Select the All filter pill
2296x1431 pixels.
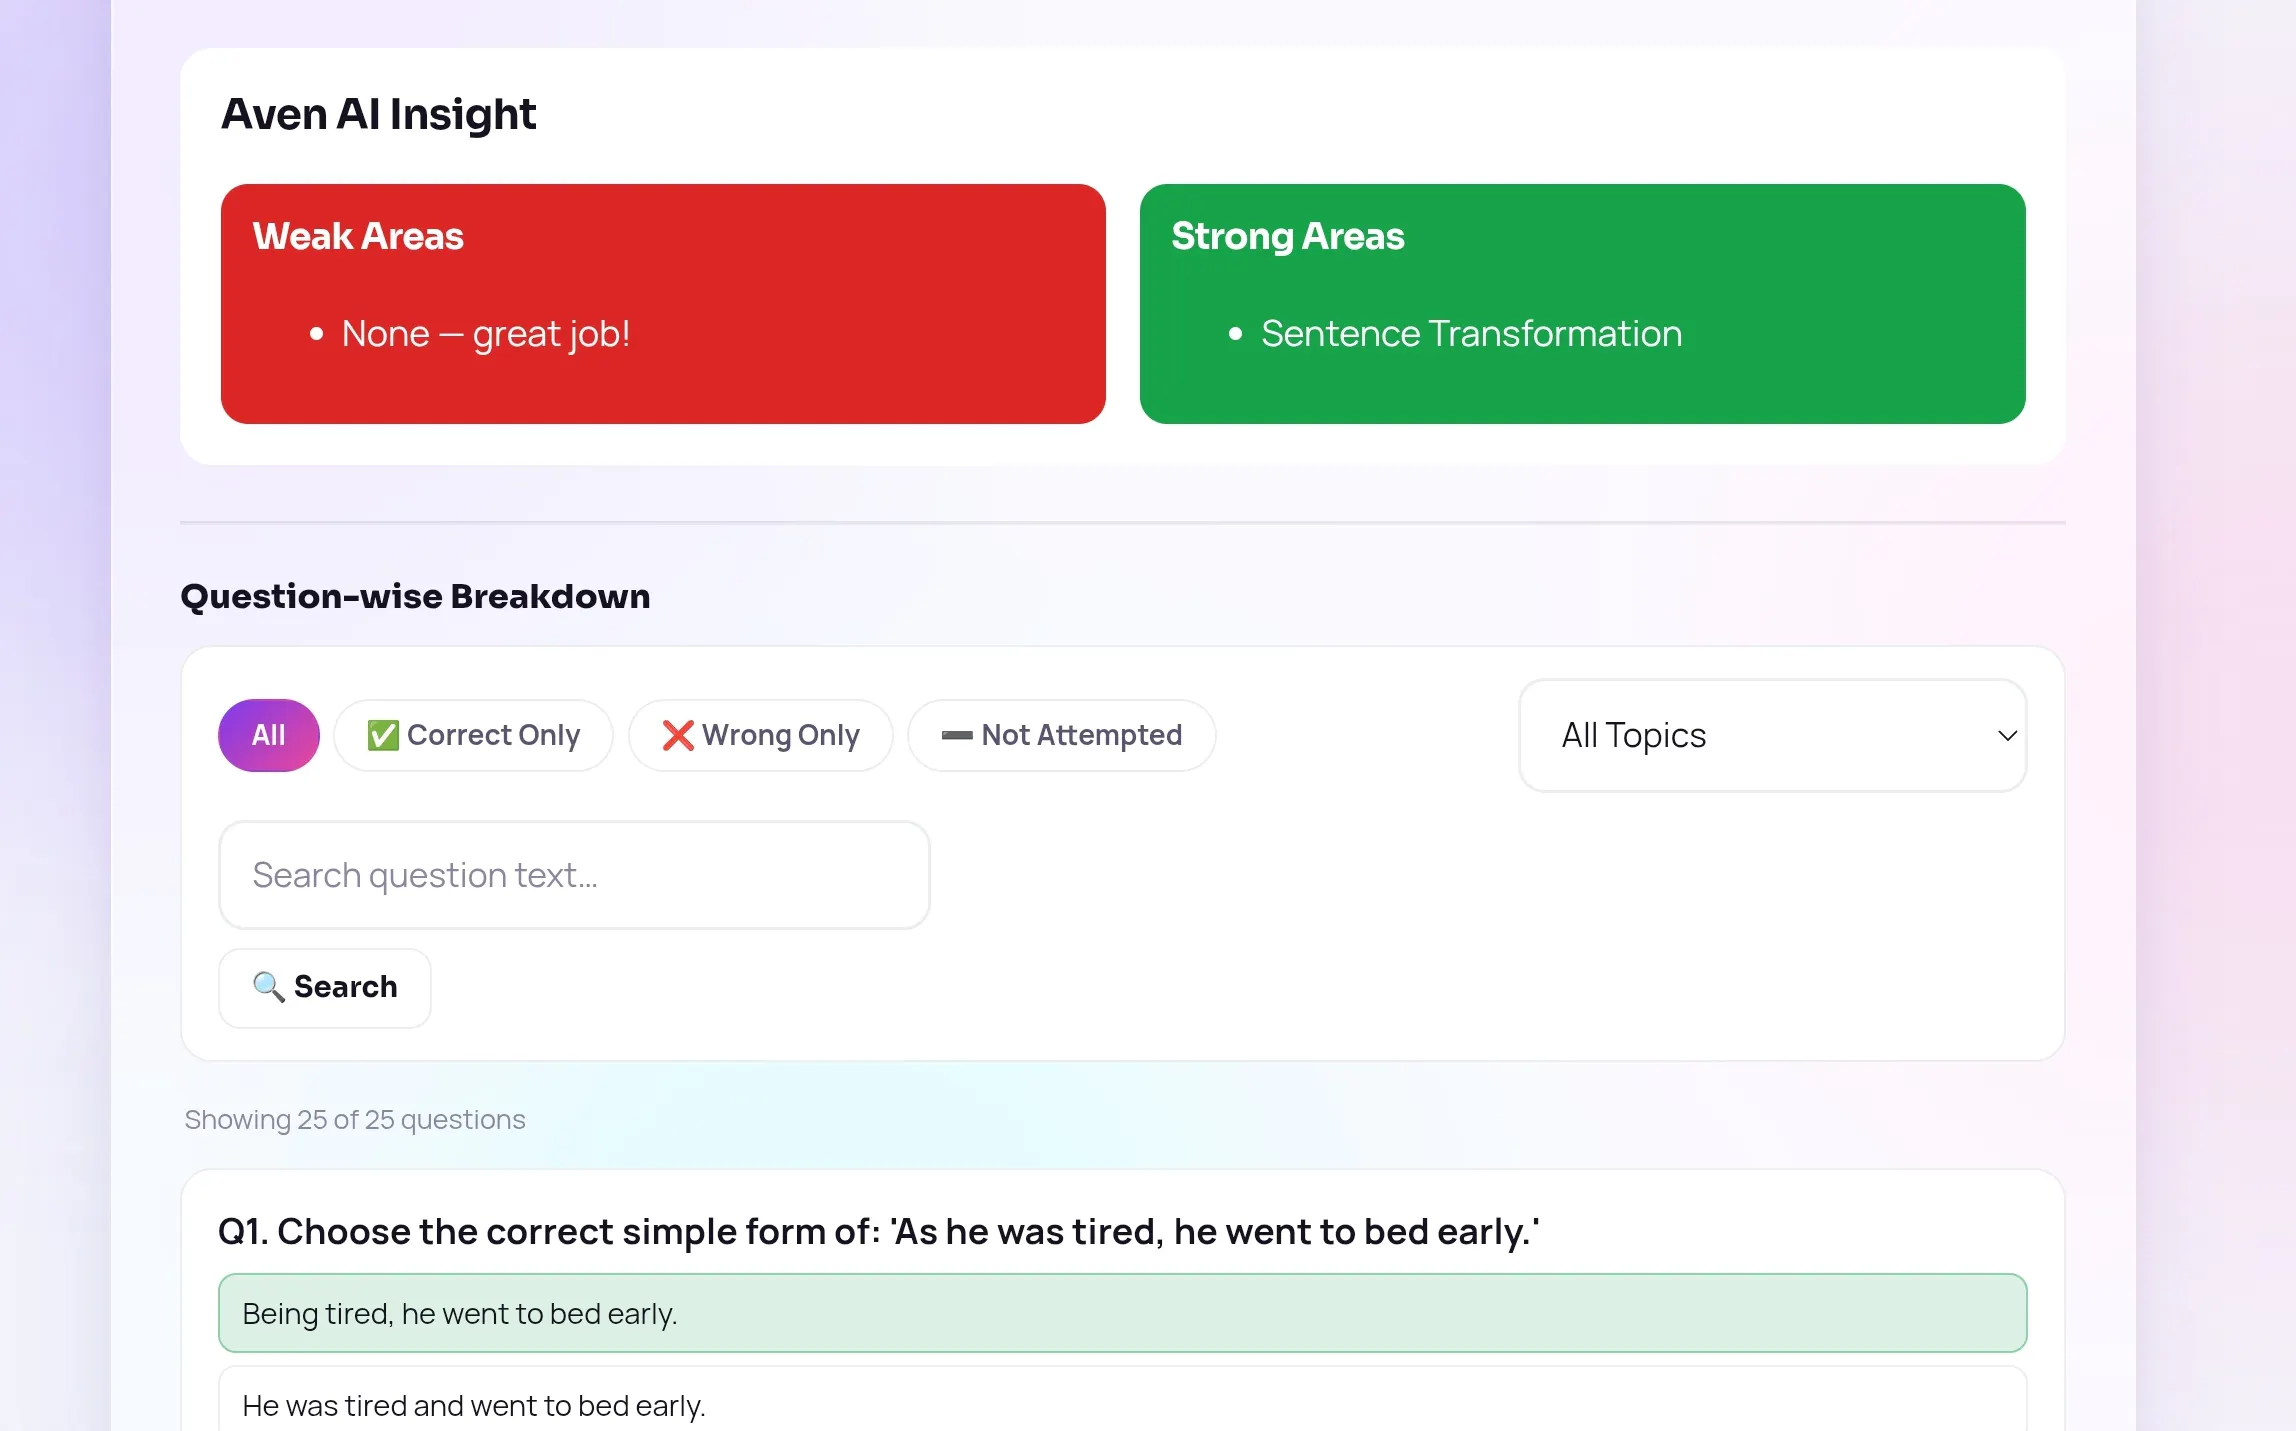click(x=269, y=735)
